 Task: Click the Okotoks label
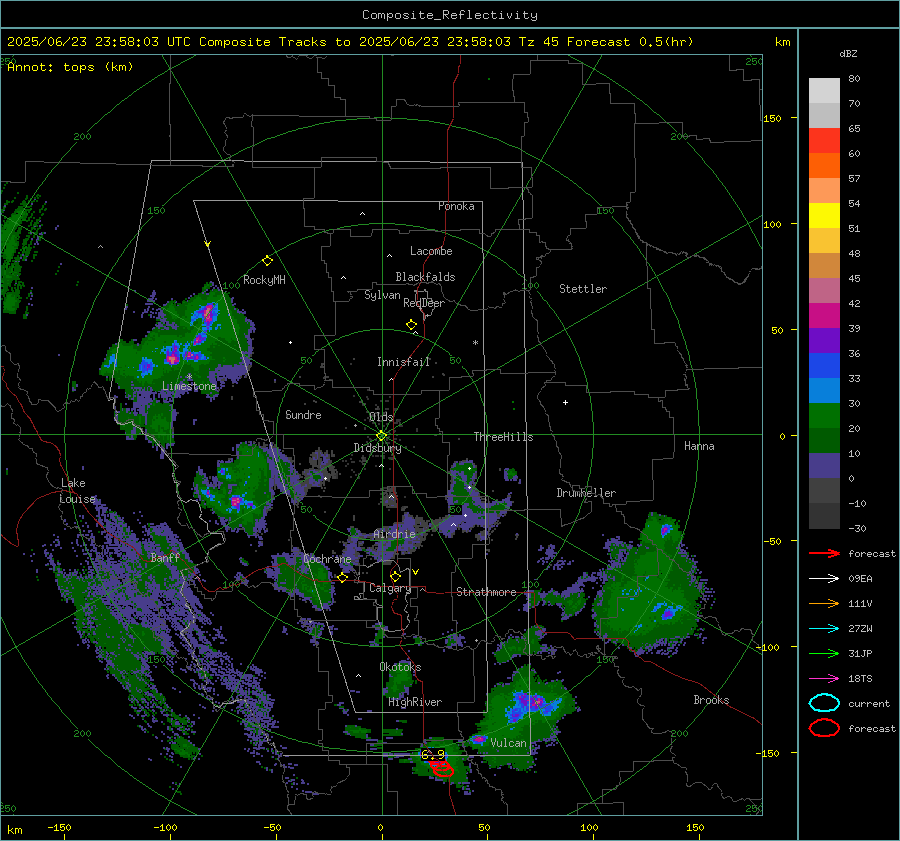400,667
